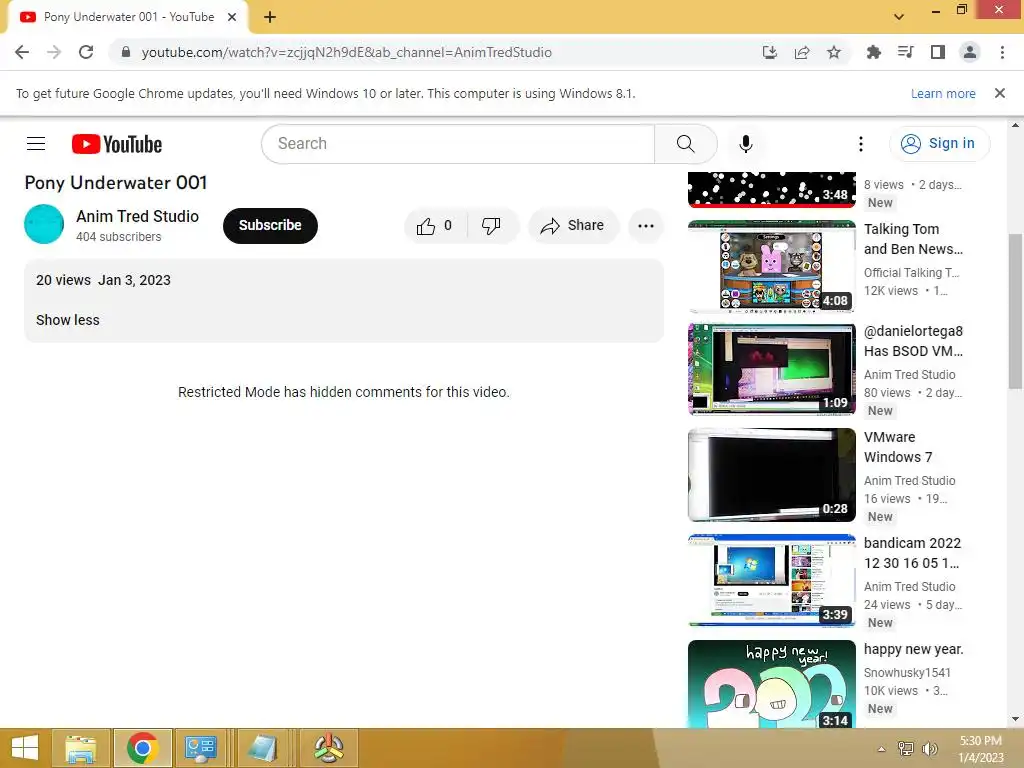Reload the YouTube page

click(x=86, y=52)
